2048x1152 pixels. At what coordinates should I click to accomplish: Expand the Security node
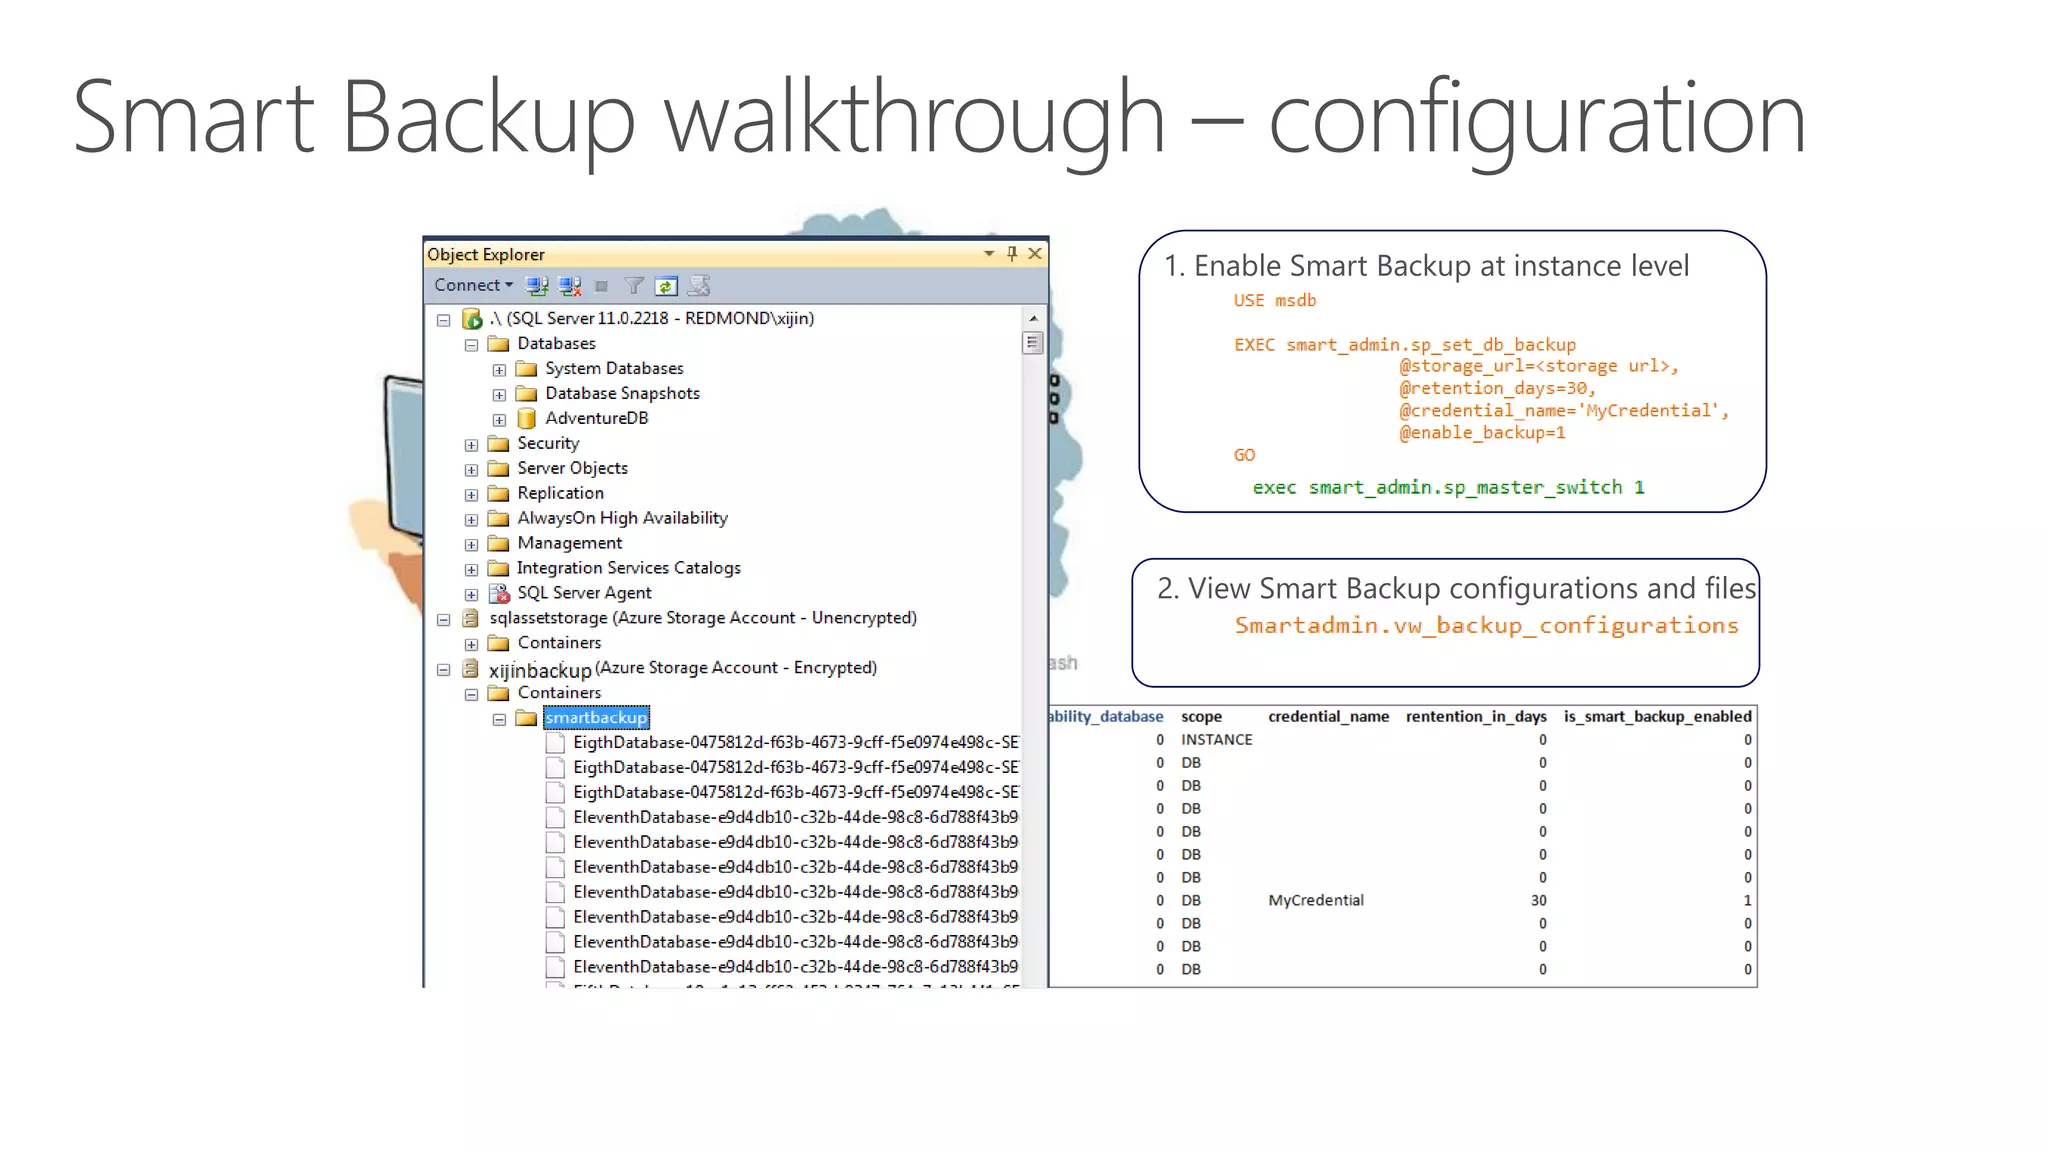tap(471, 445)
